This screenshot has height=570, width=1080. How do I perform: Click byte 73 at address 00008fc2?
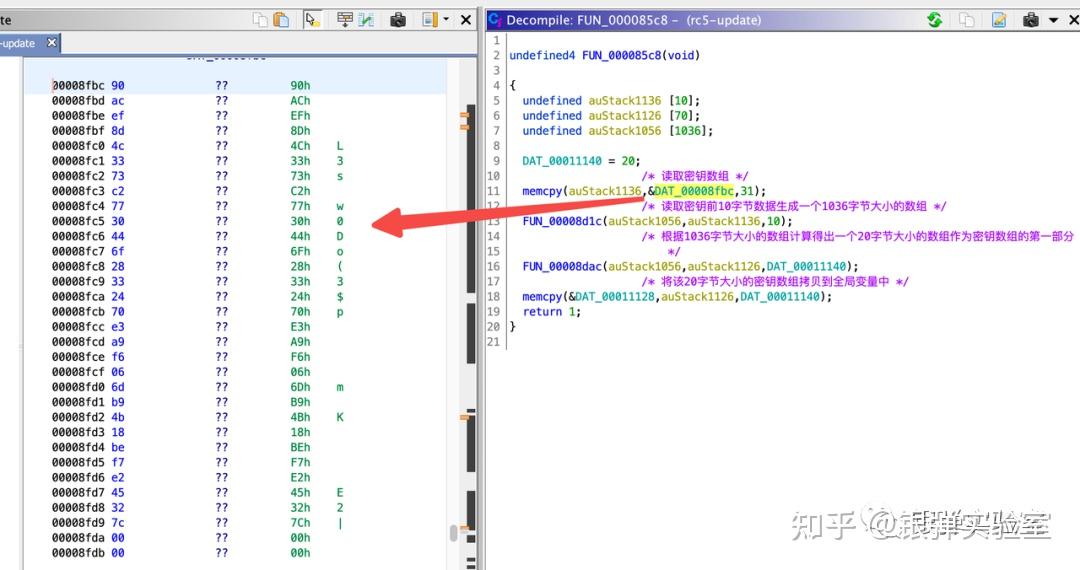click(x=118, y=176)
